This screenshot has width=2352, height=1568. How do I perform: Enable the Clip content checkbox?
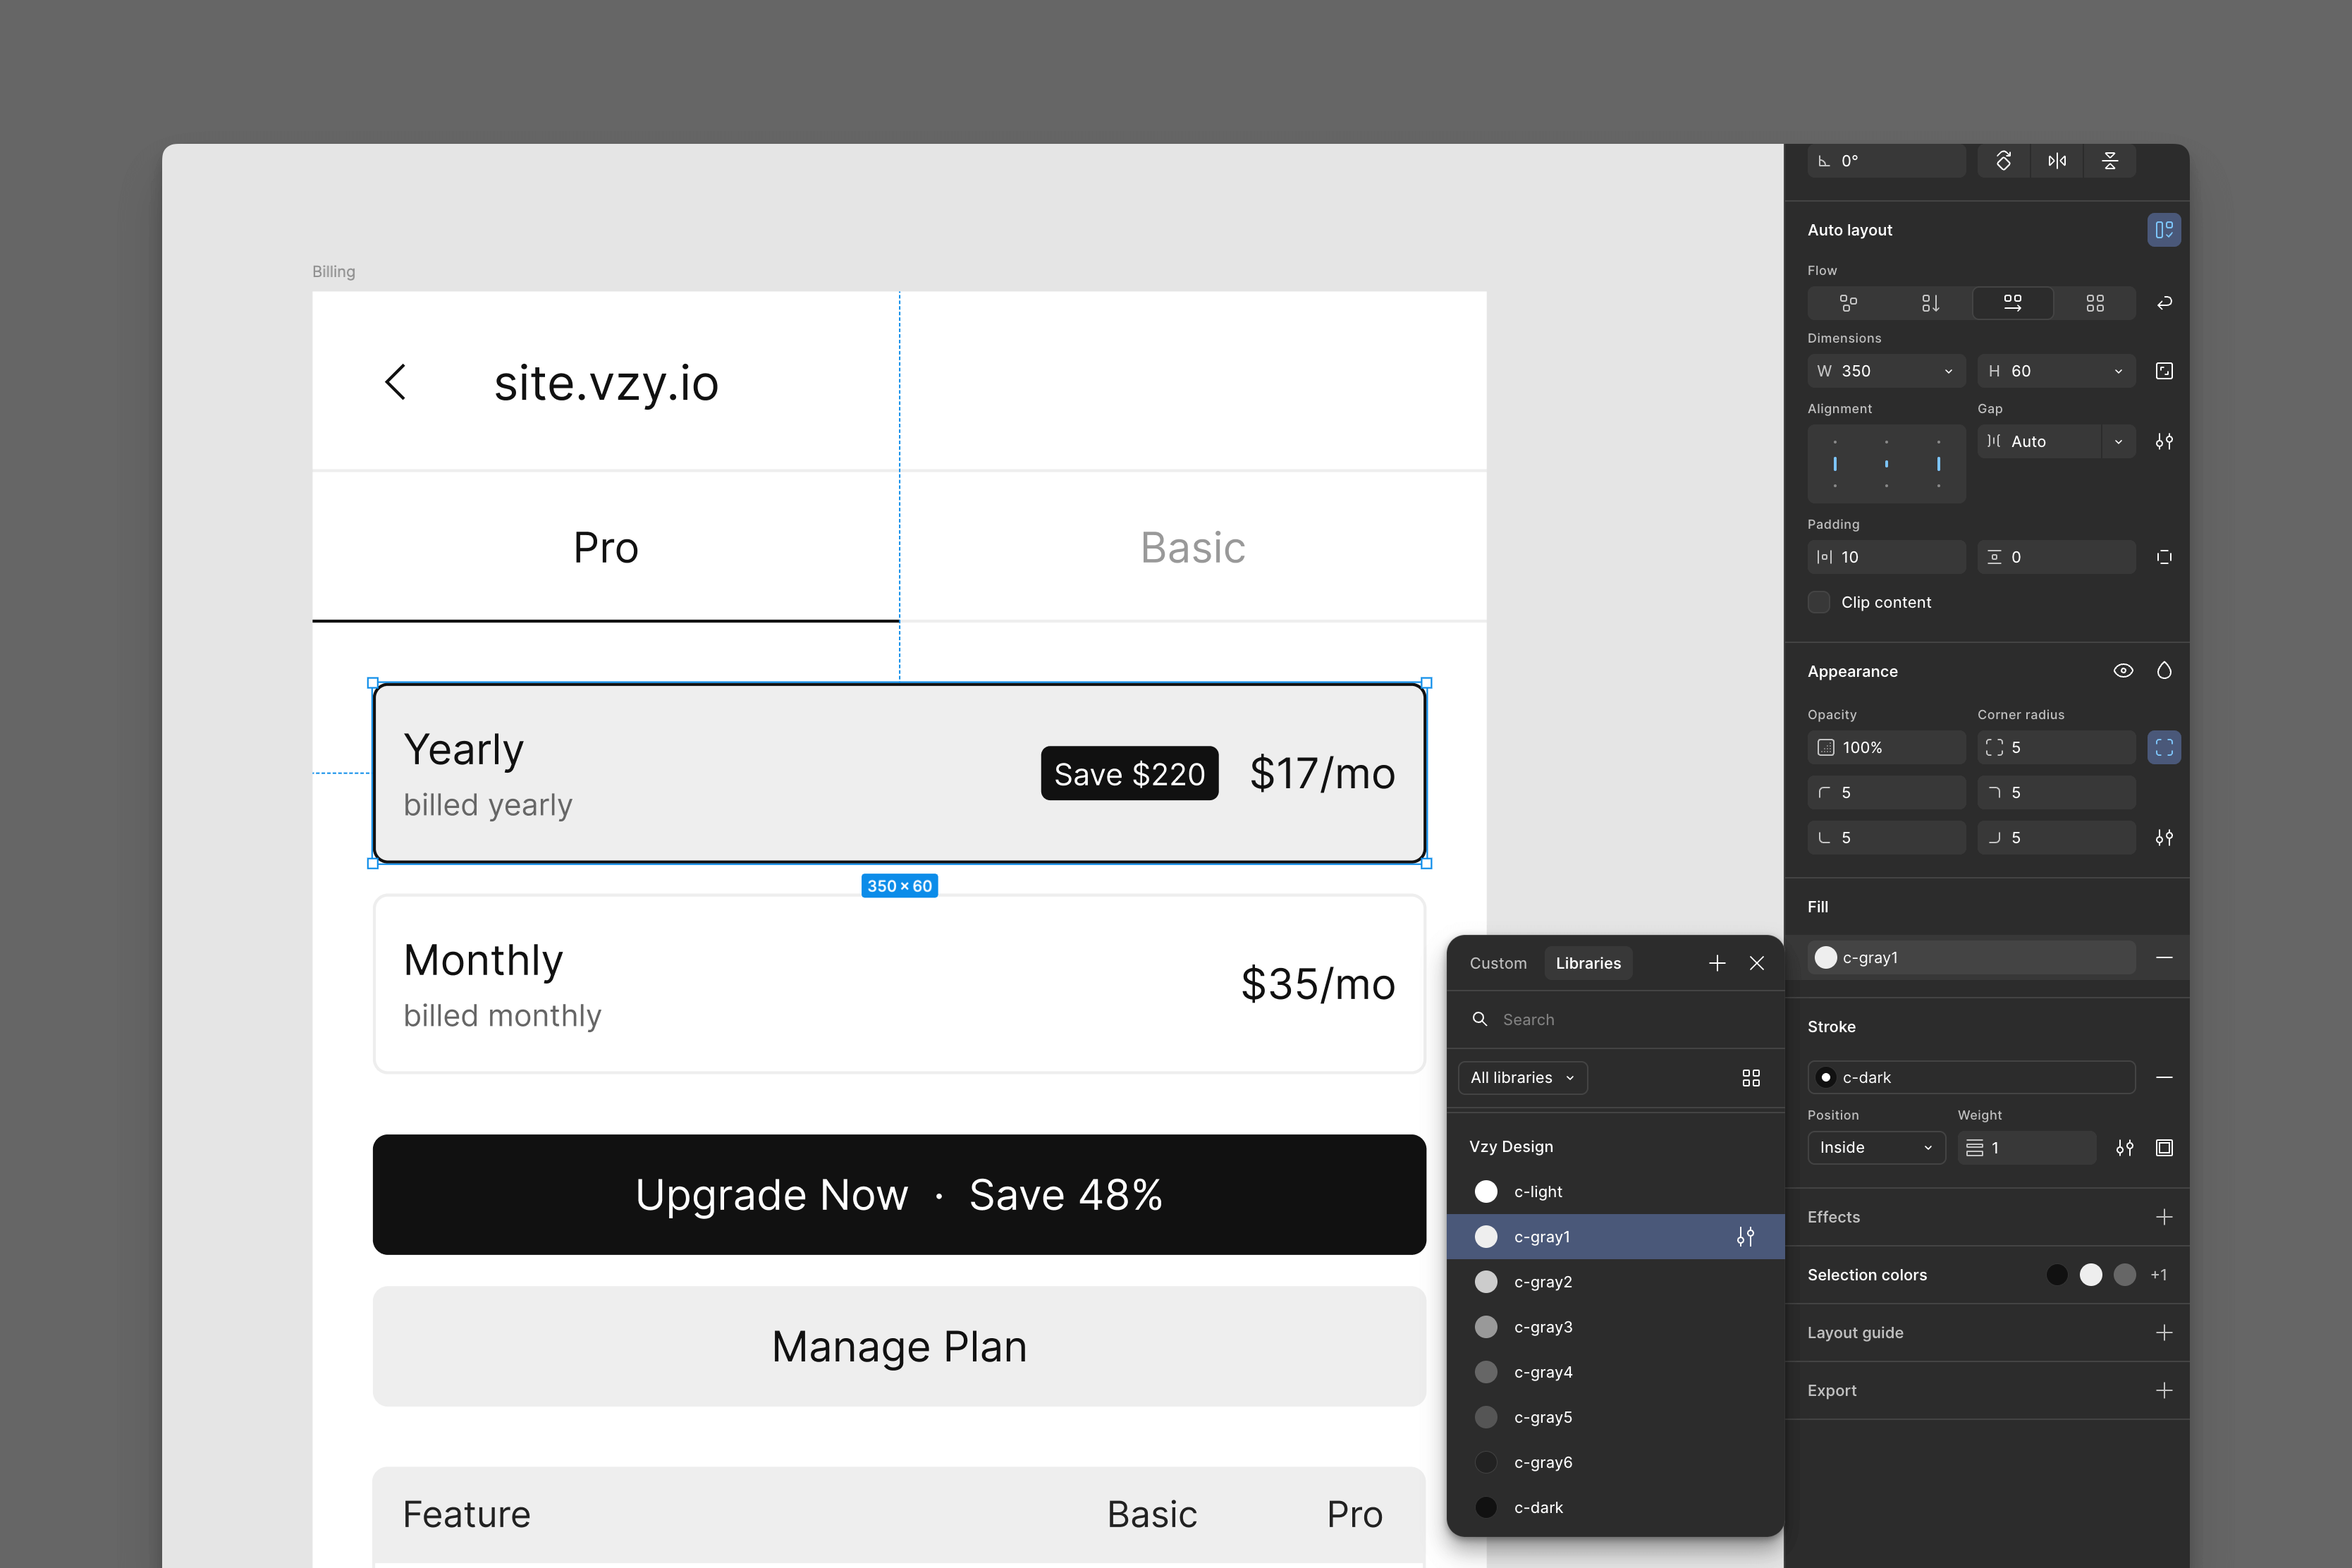tap(1819, 602)
